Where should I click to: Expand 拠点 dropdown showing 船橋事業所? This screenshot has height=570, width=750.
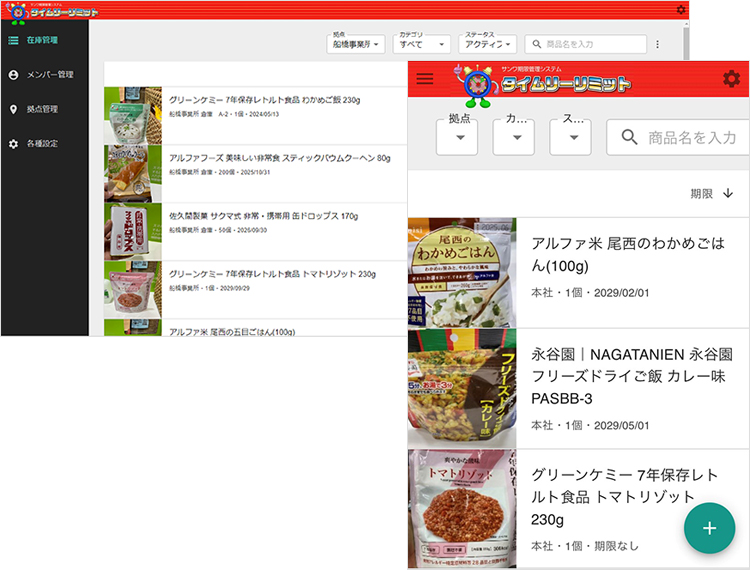click(356, 44)
